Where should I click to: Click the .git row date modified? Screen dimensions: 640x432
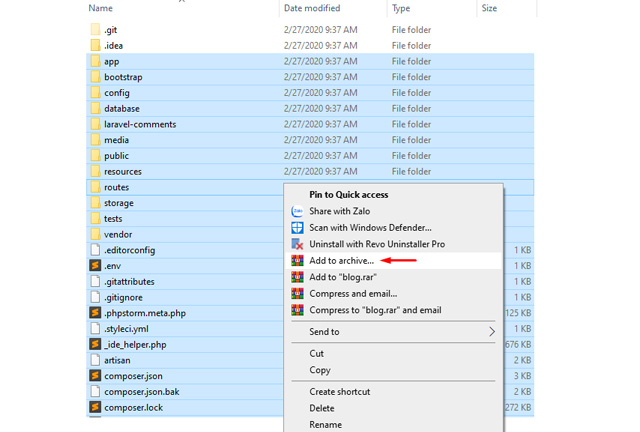pyautogui.click(x=320, y=29)
